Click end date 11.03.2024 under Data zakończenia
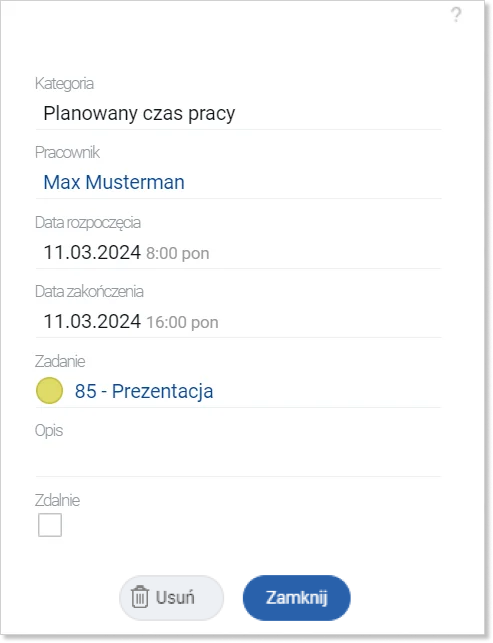The width and height of the screenshot is (493, 643). [92, 321]
